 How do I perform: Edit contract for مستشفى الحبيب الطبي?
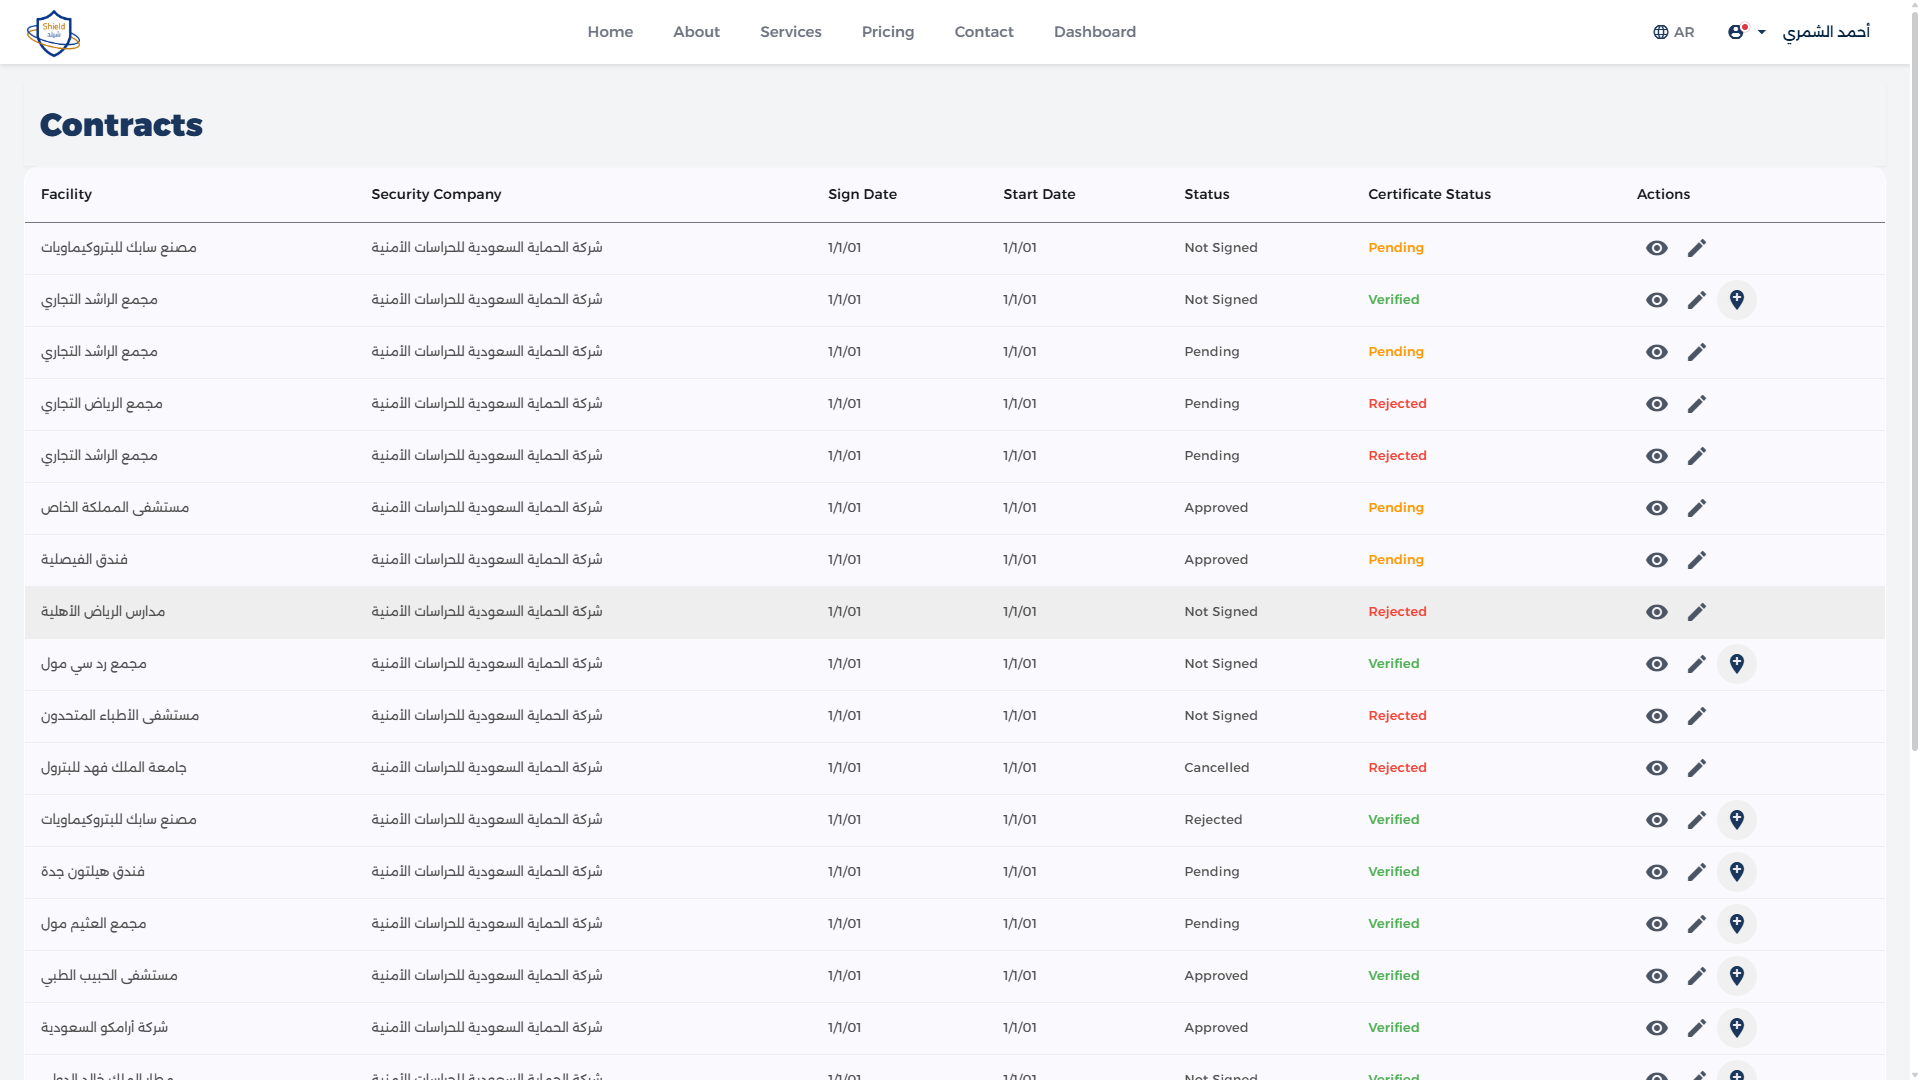pos(1697,976)
